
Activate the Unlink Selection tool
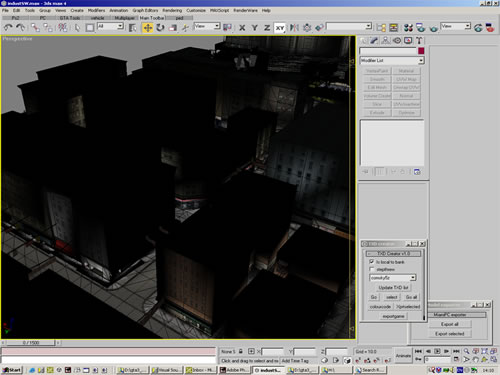tap(48, 27)
